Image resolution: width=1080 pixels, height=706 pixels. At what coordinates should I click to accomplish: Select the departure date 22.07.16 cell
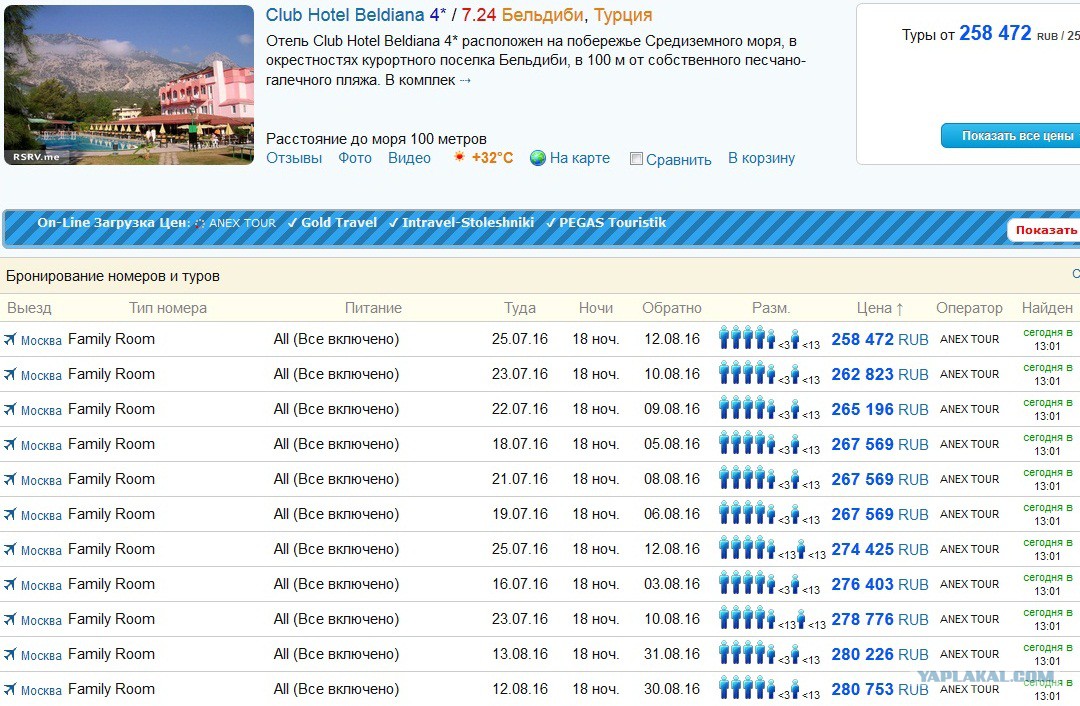(x=519, y=409)
